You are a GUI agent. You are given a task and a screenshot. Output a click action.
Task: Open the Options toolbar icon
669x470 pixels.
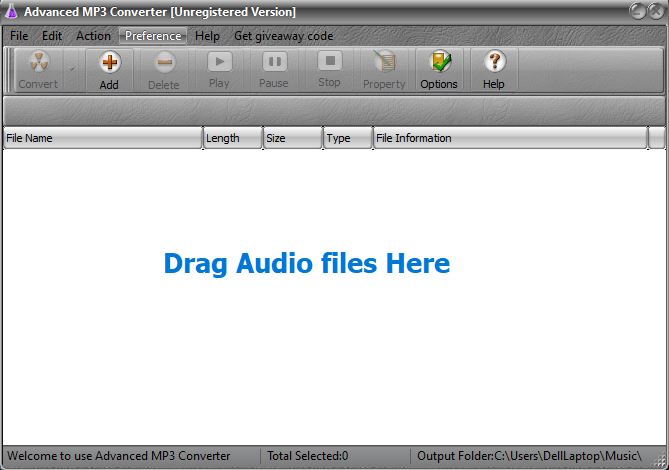[439, 70]
